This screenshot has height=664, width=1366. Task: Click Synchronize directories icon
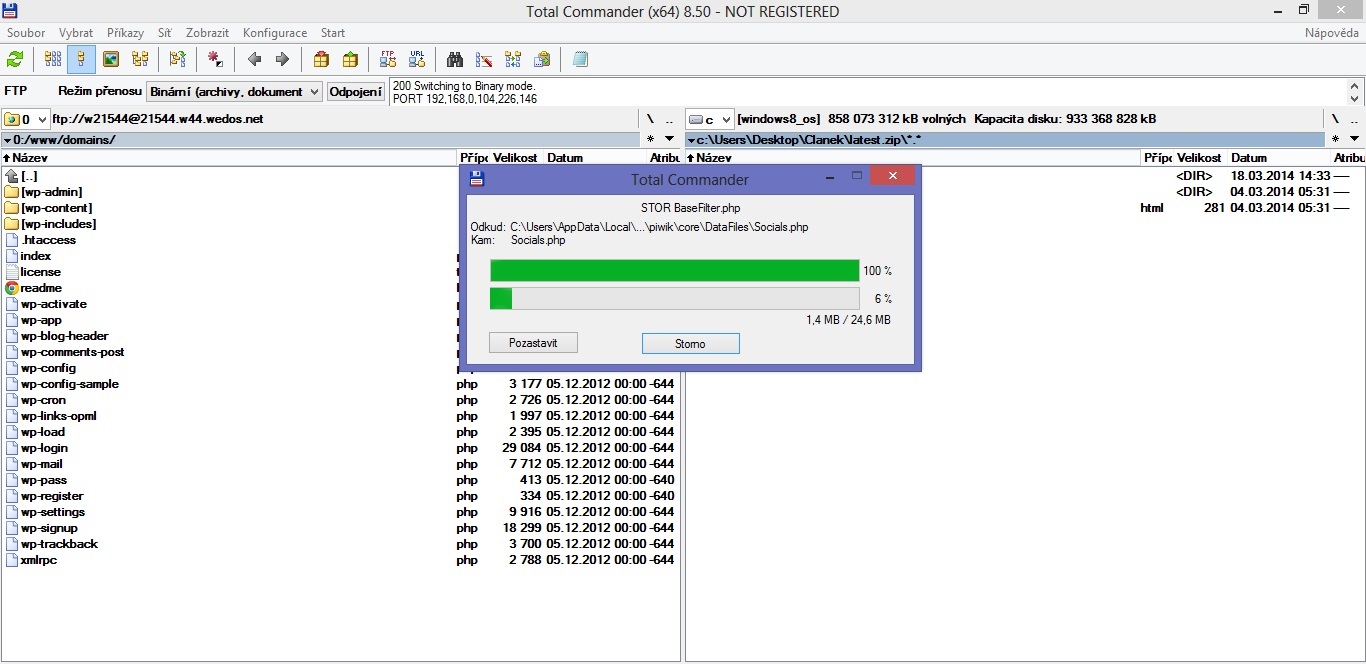[513, 59]
